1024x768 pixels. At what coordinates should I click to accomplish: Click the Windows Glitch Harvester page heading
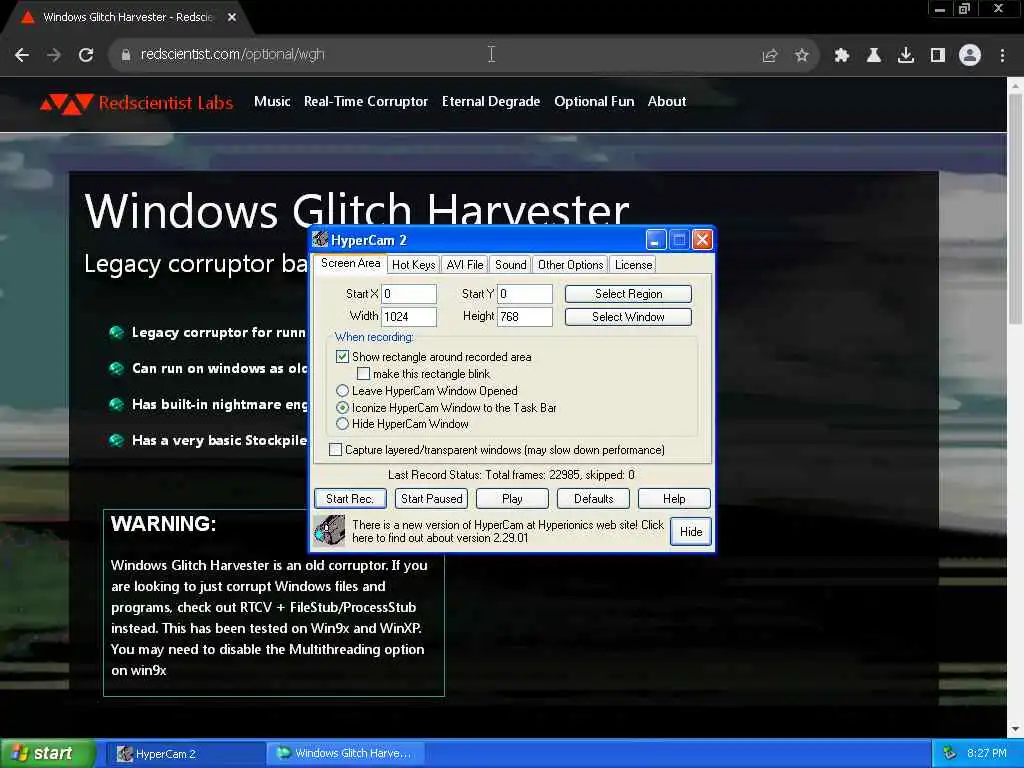pyautogui.click(x=357, y=210)
